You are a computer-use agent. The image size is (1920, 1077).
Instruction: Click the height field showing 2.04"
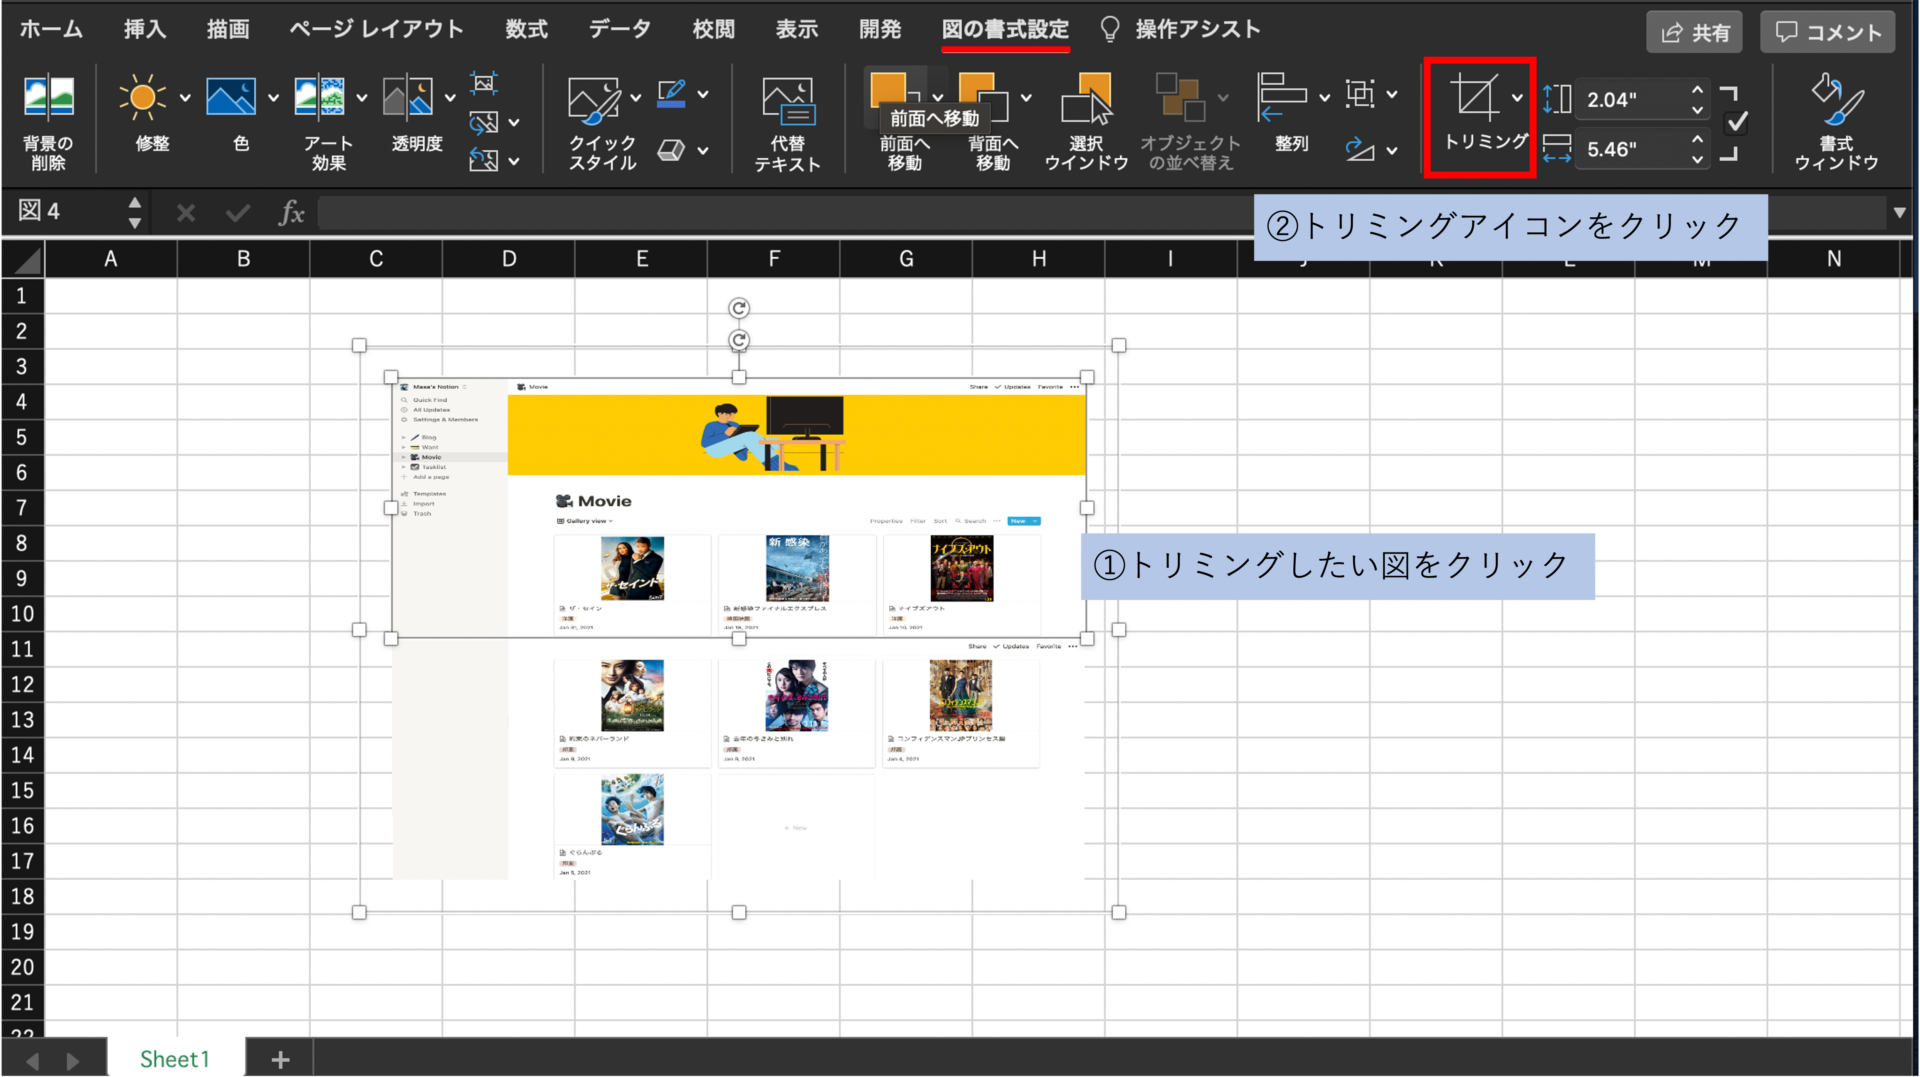(1630, 100)
